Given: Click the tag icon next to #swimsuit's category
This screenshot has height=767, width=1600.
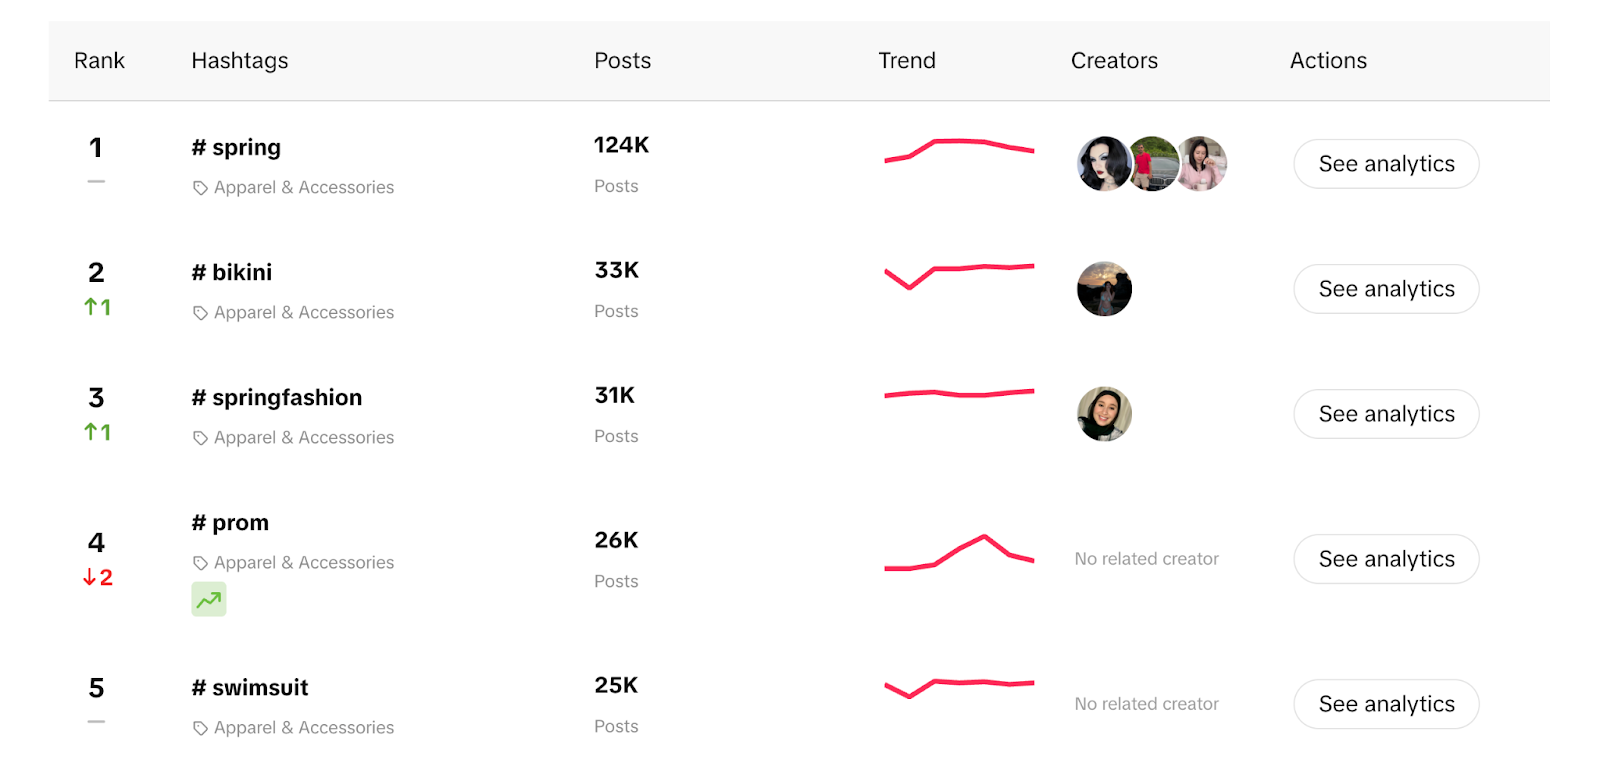Looking at the screenshot, I should click(x=200, y=727).
